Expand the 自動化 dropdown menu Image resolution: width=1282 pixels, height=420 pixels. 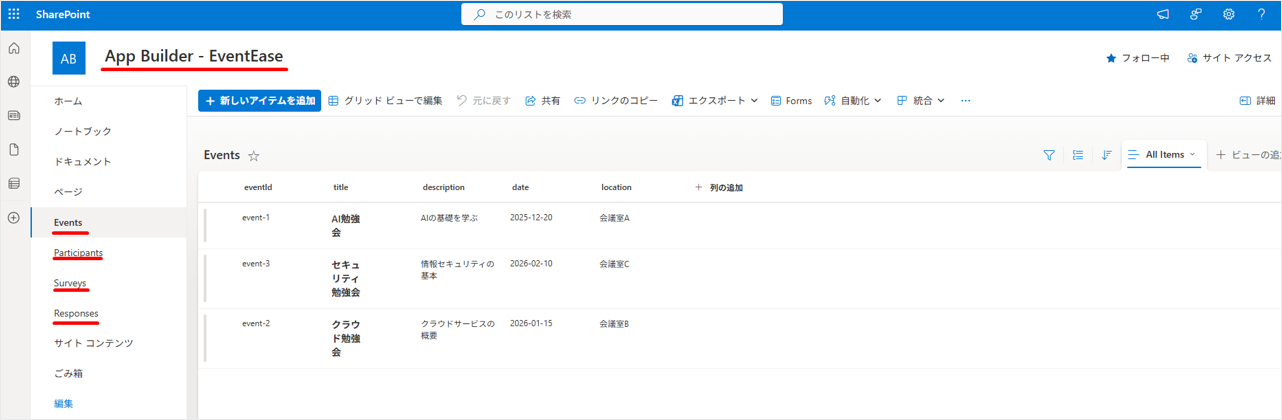tap(853, 101)
